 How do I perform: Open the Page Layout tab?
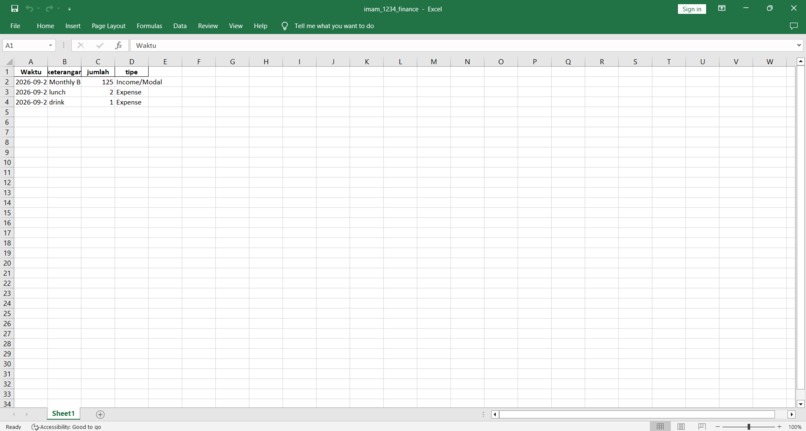[108, 26]
